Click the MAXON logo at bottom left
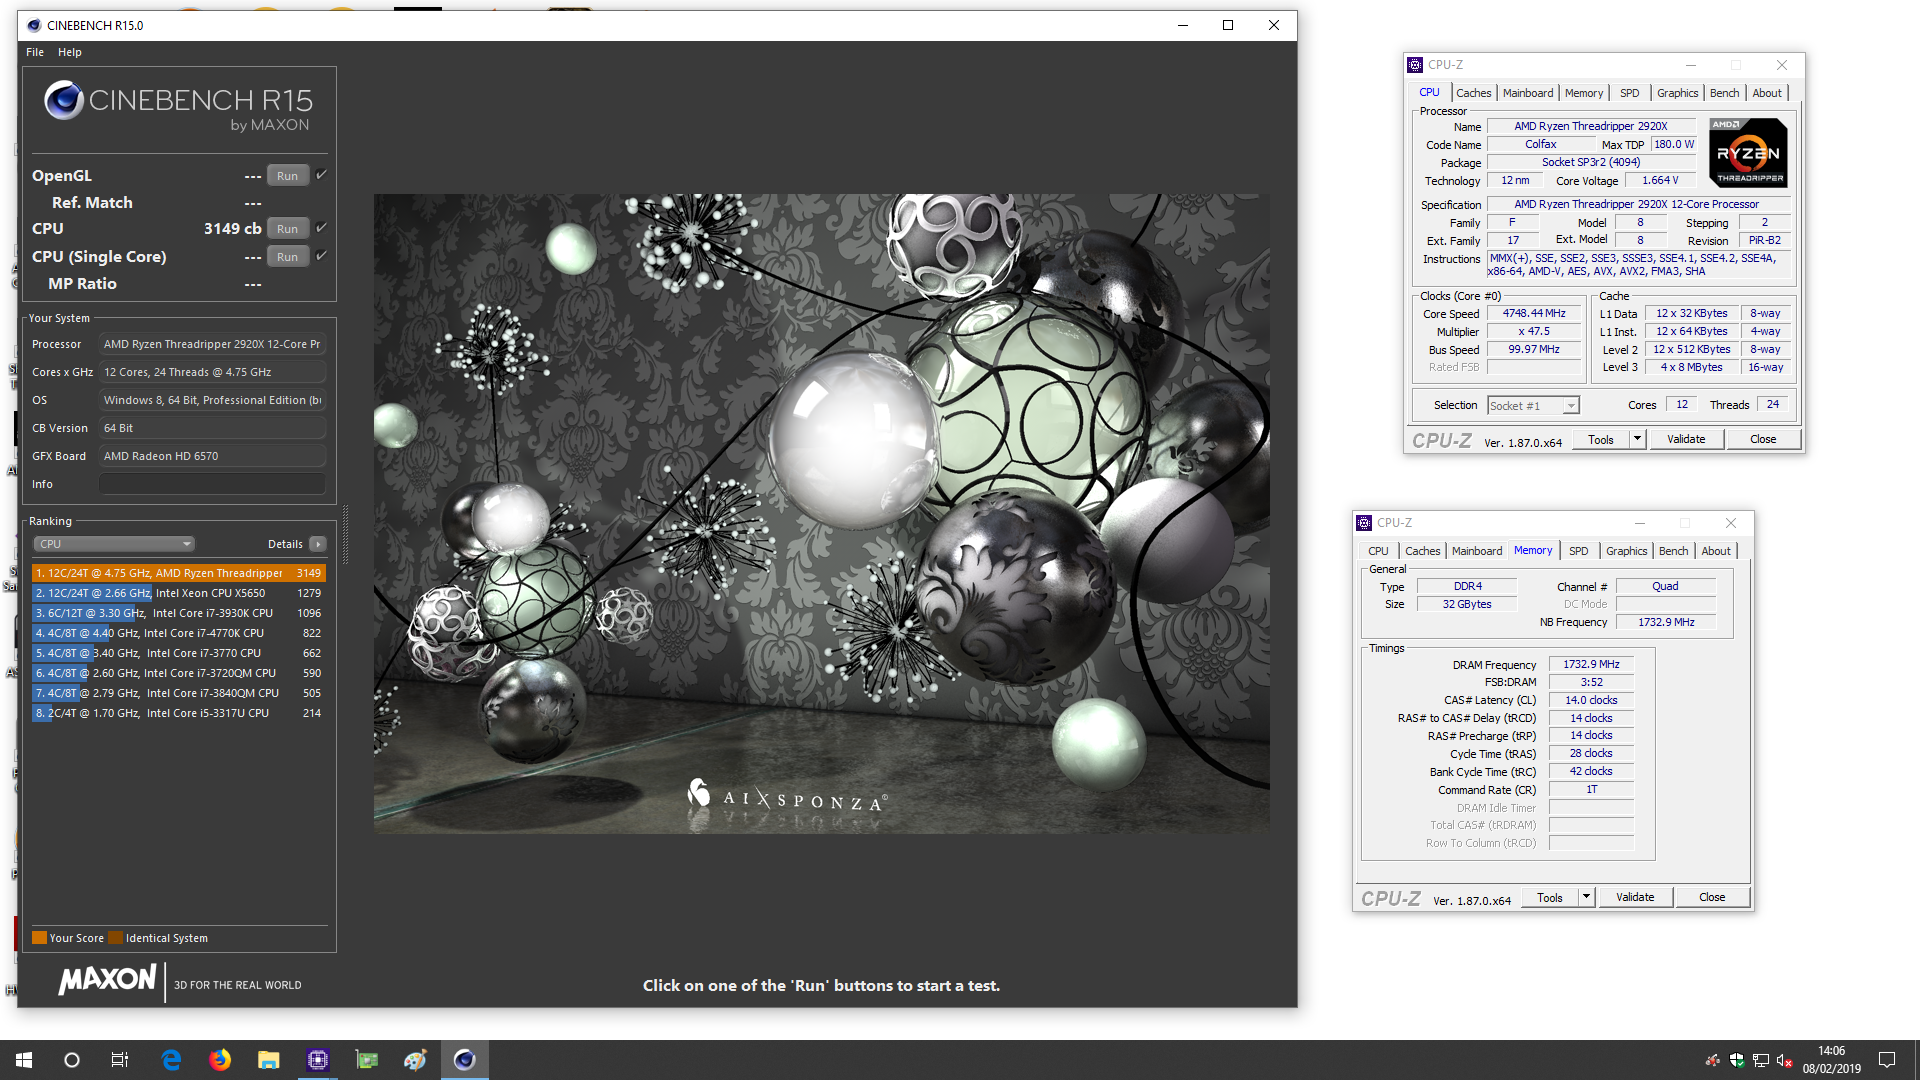The width and height of the screenshot is (1920, 1080). click(x=107, y=979)
